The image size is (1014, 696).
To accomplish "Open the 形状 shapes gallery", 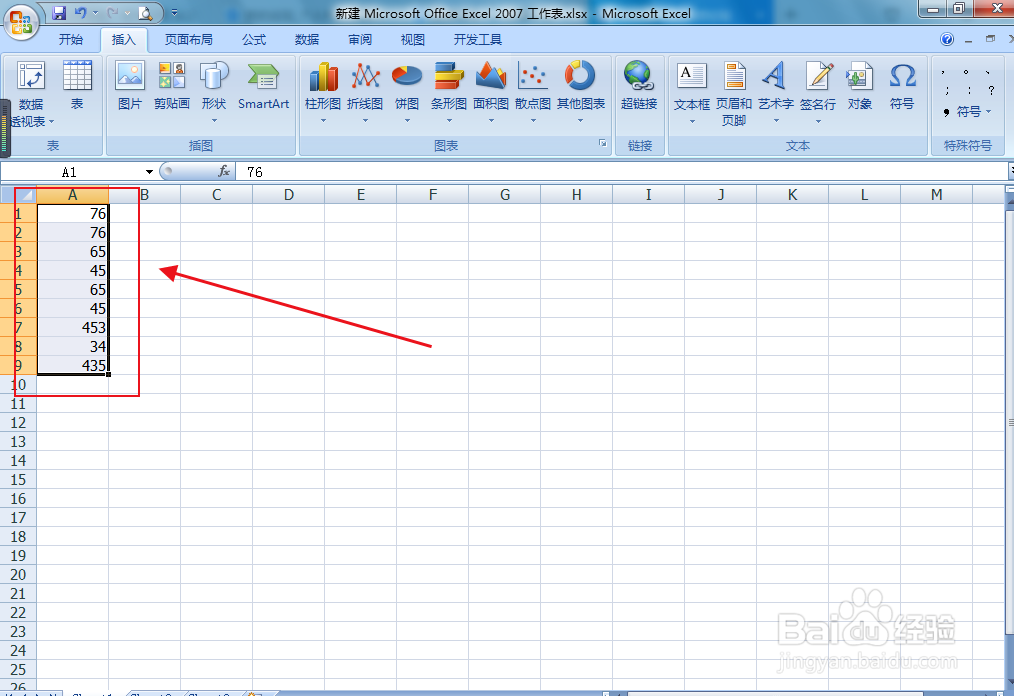I will (x=214, y=92).
